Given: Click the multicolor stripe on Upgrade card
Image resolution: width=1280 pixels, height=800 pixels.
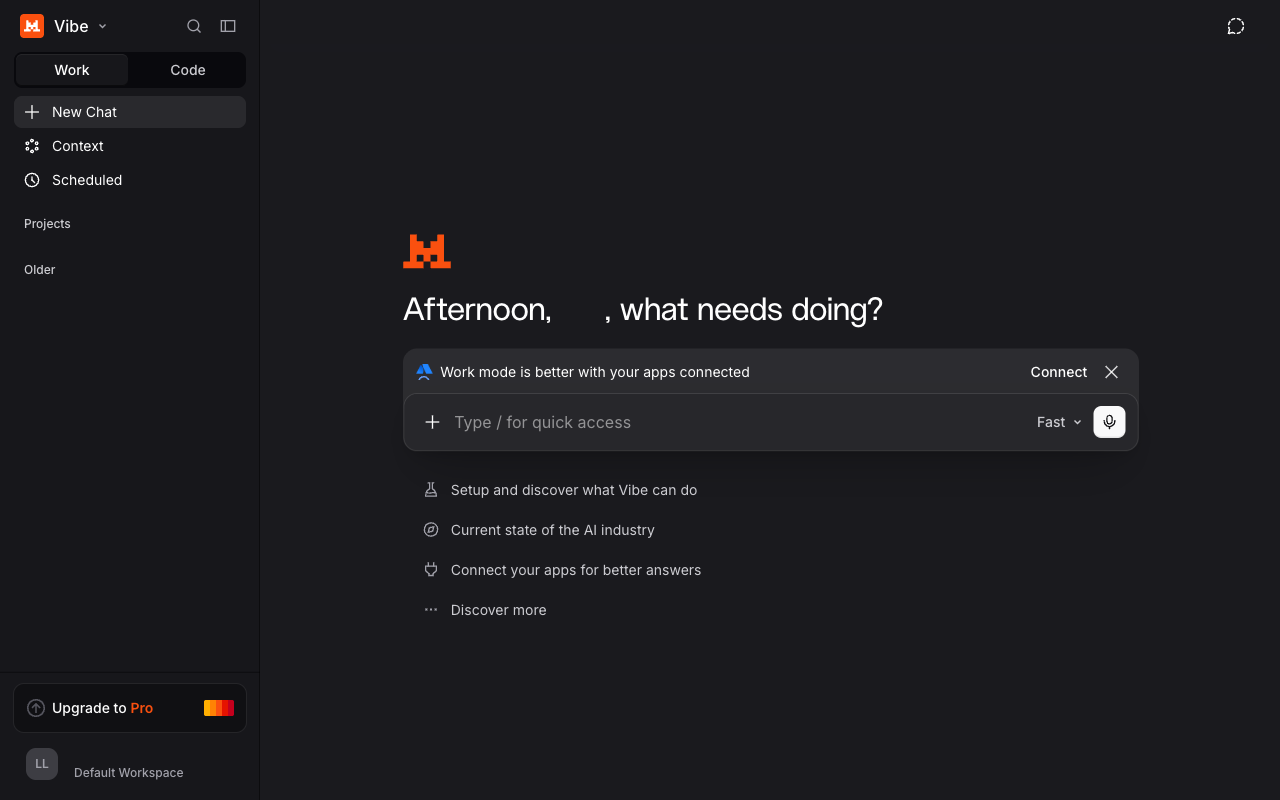Looking at the screenshot, I should [219, 708].
